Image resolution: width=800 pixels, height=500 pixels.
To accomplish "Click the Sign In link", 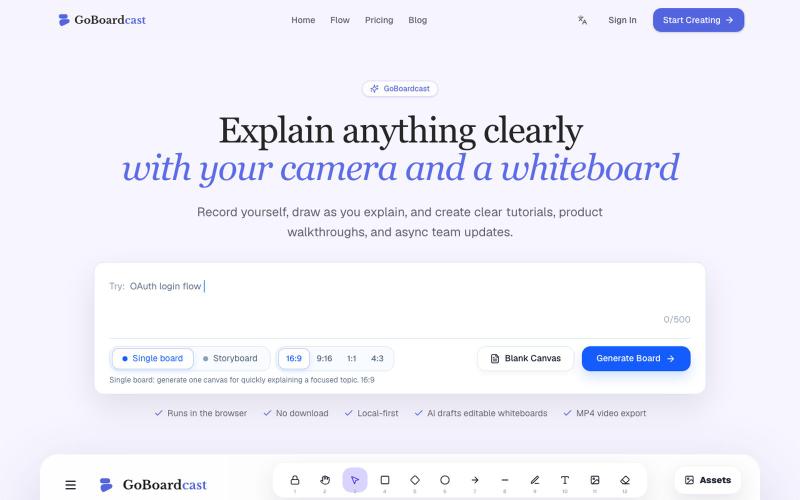I will click(x=622, y=20).
